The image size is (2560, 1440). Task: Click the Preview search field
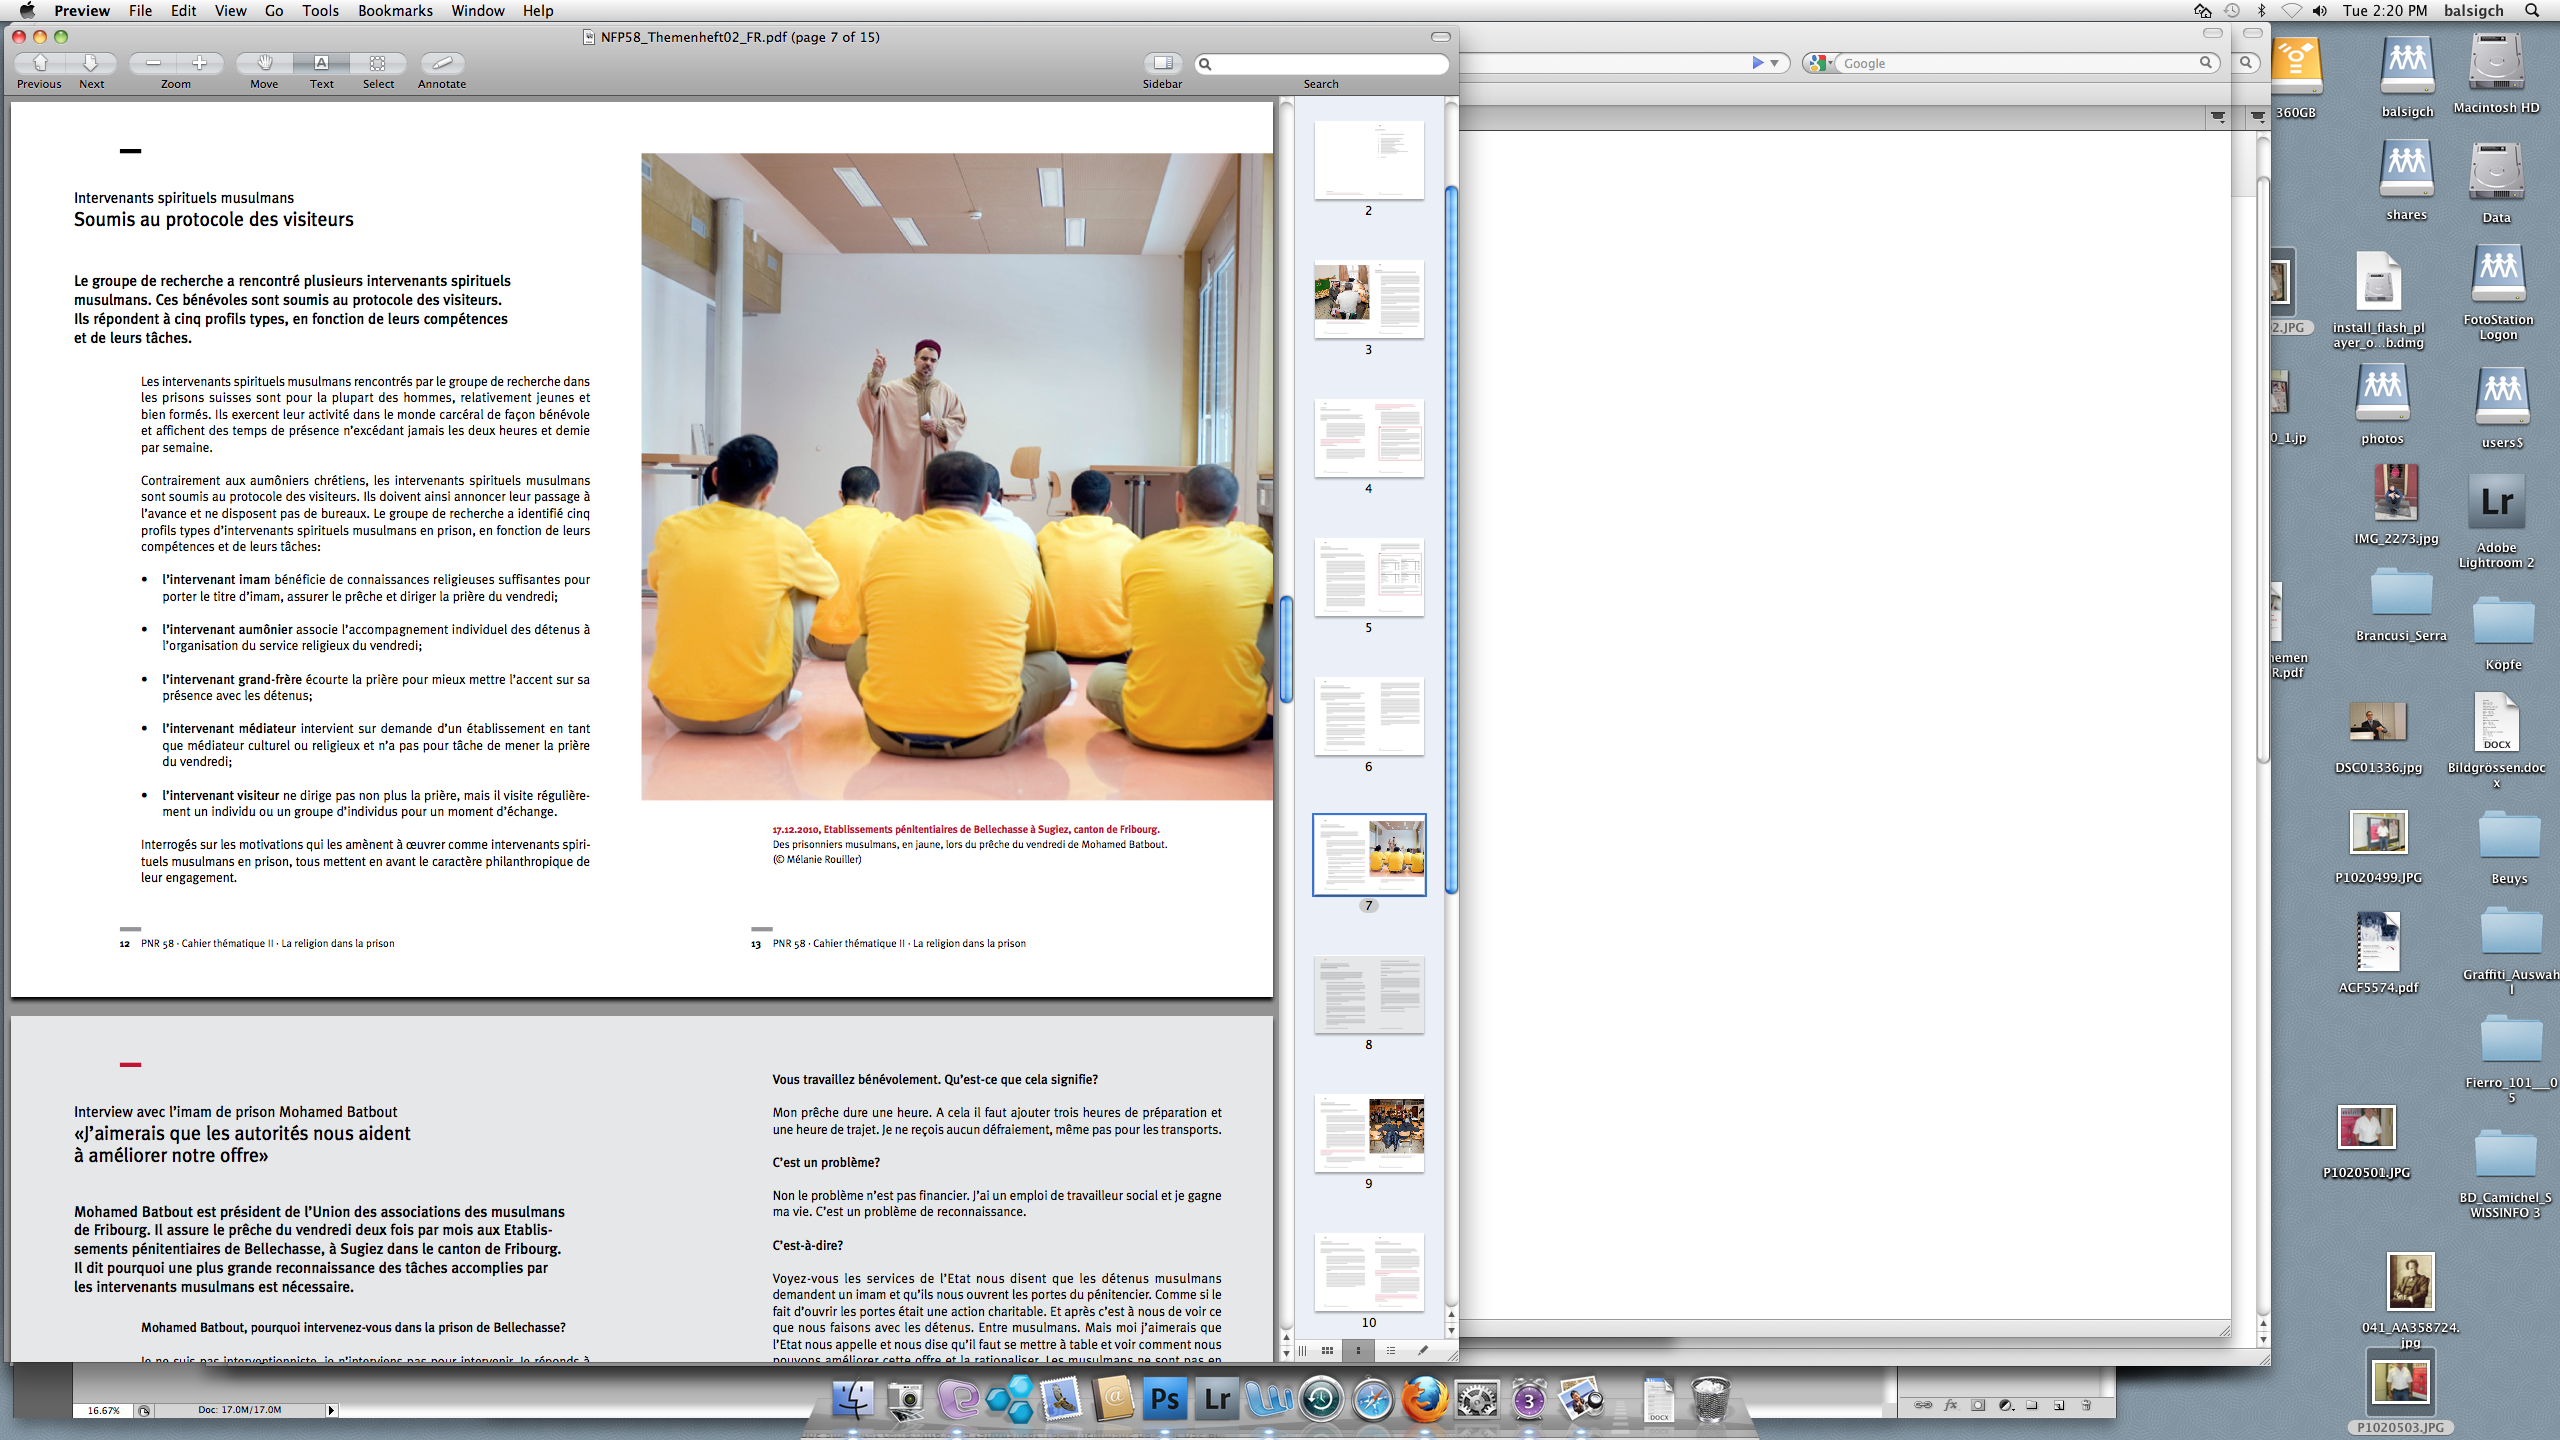pyautogui.click(x=1322, y=64)
